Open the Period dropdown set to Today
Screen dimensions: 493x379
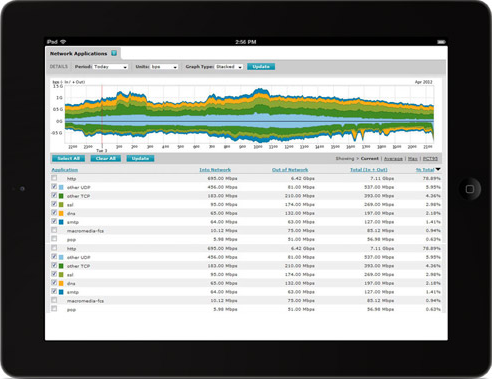[110, 67]
